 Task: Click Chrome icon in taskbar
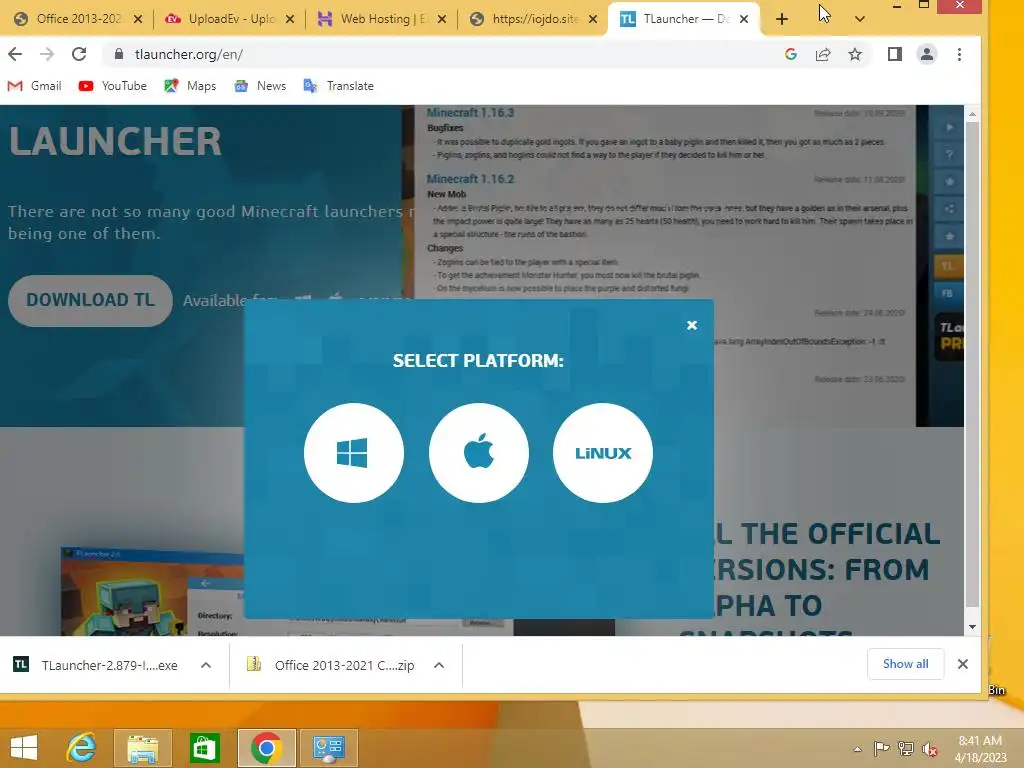click(266, 748)
